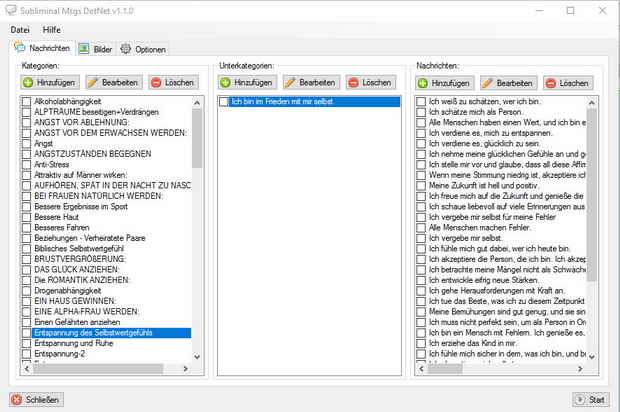This screenshot has width=620, height=412.
Task: Select the category 'ANGSTZUSTÄNDEN BEGEGNEN'
Action: (93, 154)
